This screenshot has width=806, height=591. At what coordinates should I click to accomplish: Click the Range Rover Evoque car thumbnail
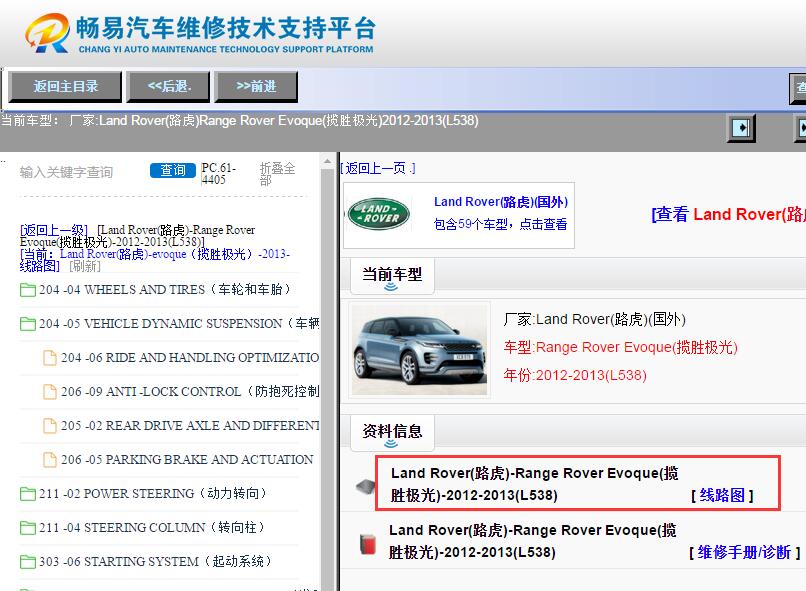click(419, 350)
